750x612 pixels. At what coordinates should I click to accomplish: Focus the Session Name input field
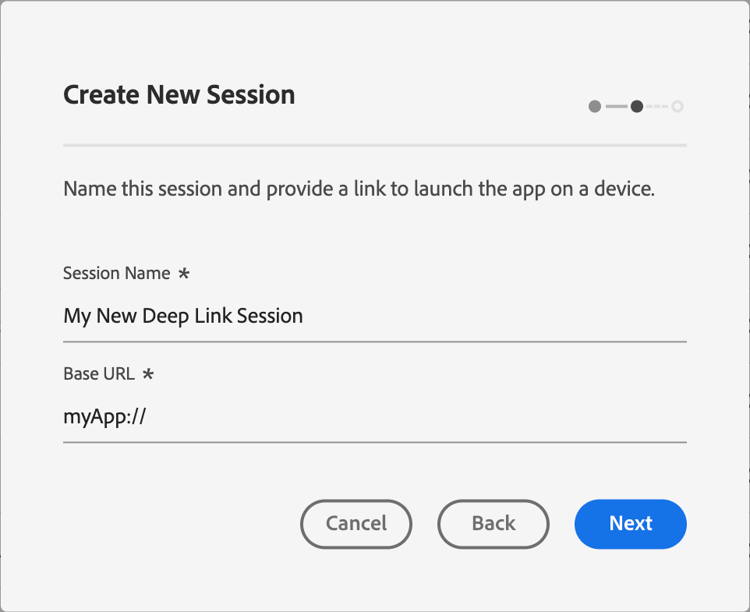coord(374,317)
